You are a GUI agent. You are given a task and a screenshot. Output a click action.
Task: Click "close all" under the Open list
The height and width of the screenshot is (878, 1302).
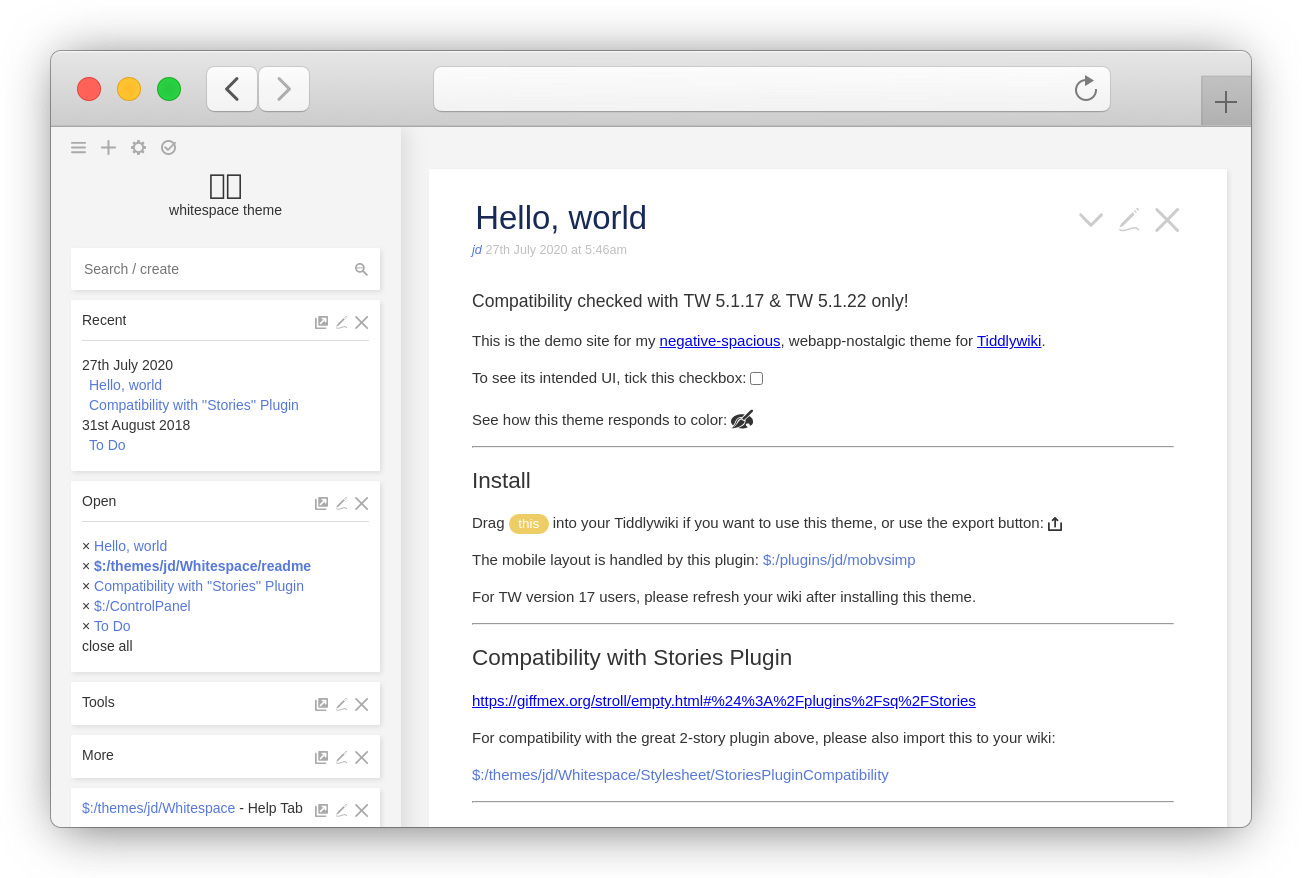pos(106,646)
